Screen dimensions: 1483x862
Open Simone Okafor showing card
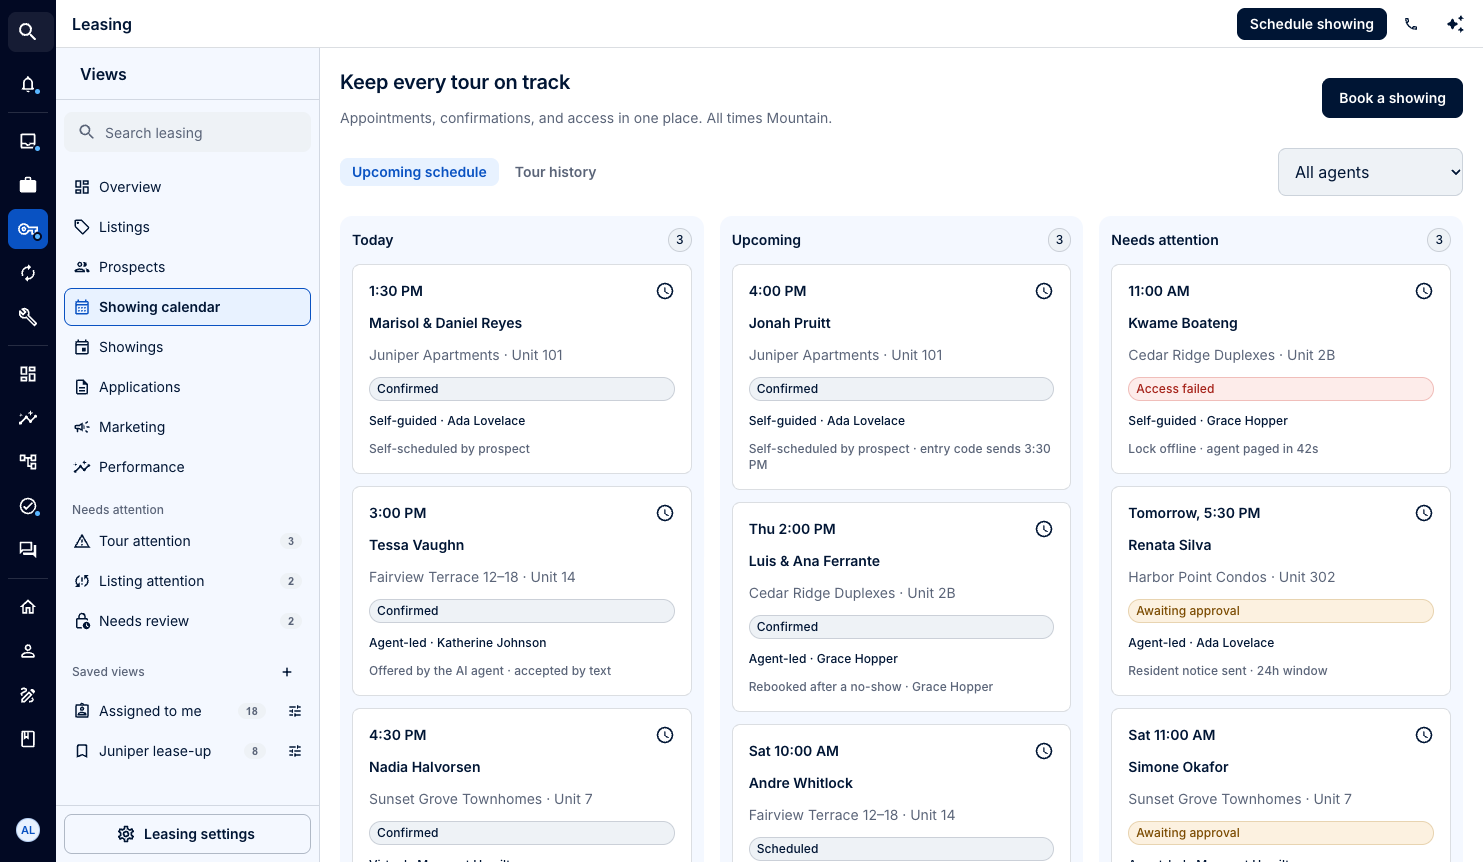(1280, 785)
